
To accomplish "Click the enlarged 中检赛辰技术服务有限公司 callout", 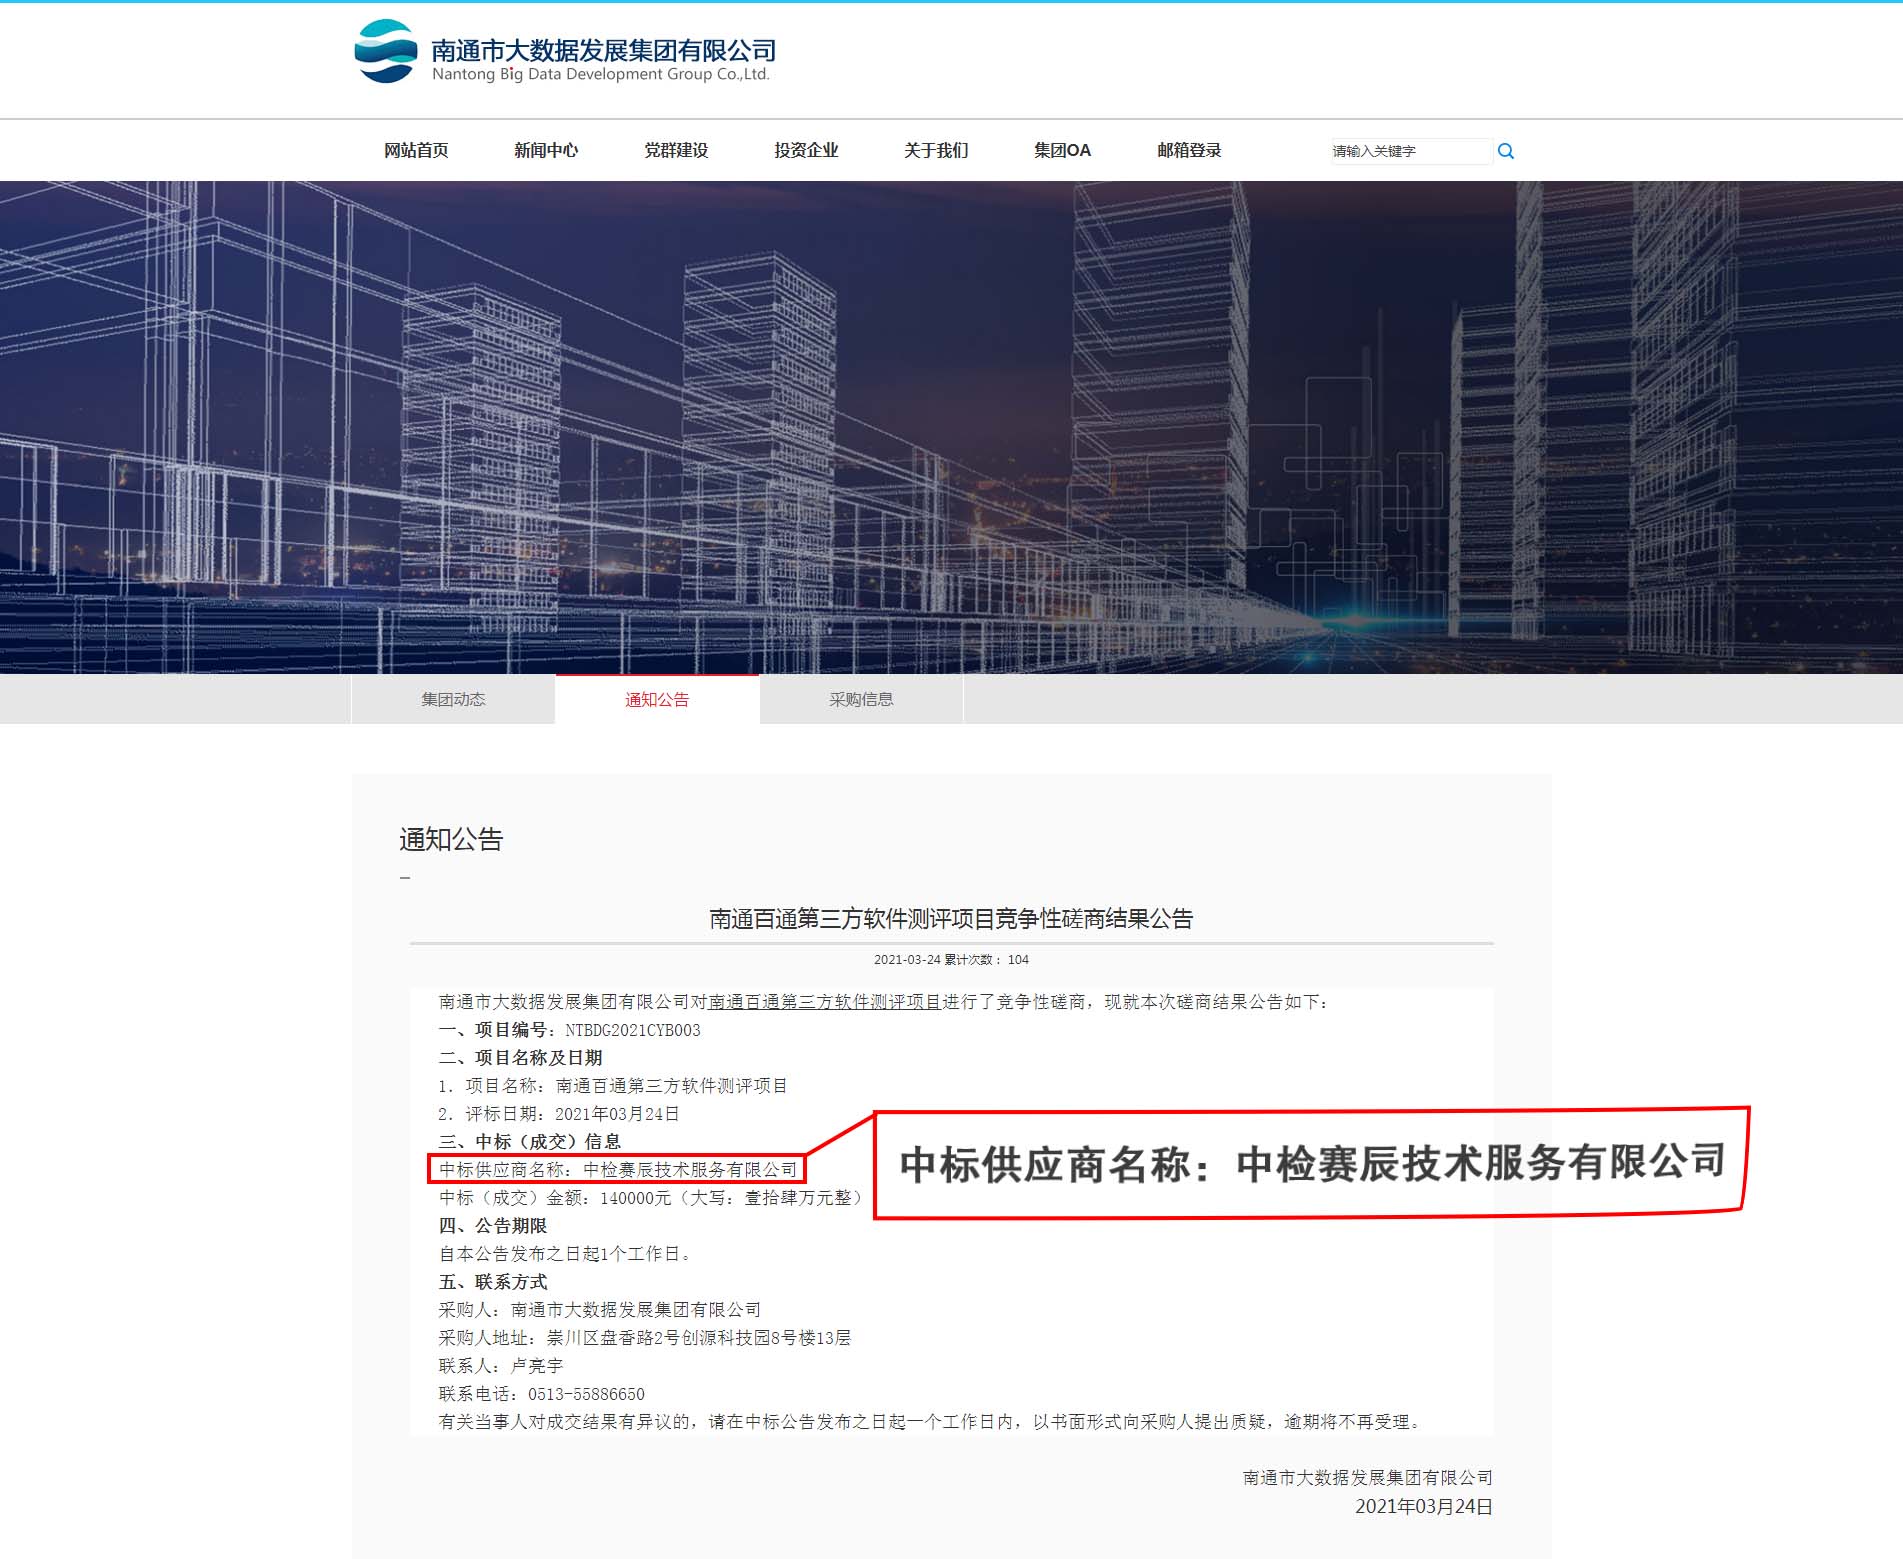I will 1311,1163.
